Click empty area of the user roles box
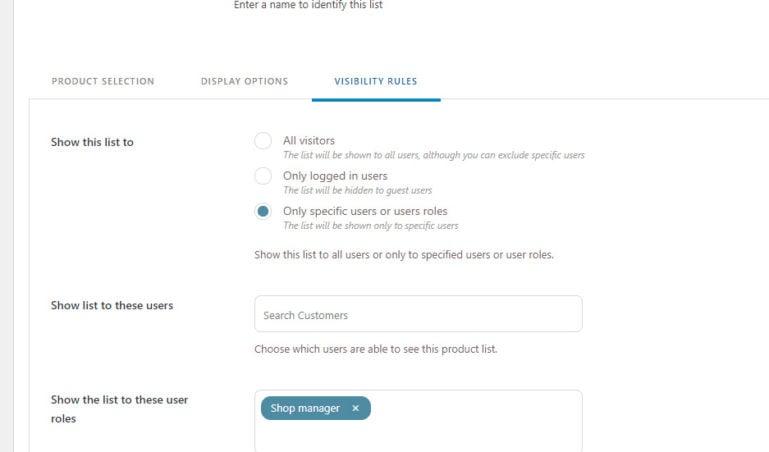Image resolution: width=769 pixels, height=452 pixels. [476, 422]
